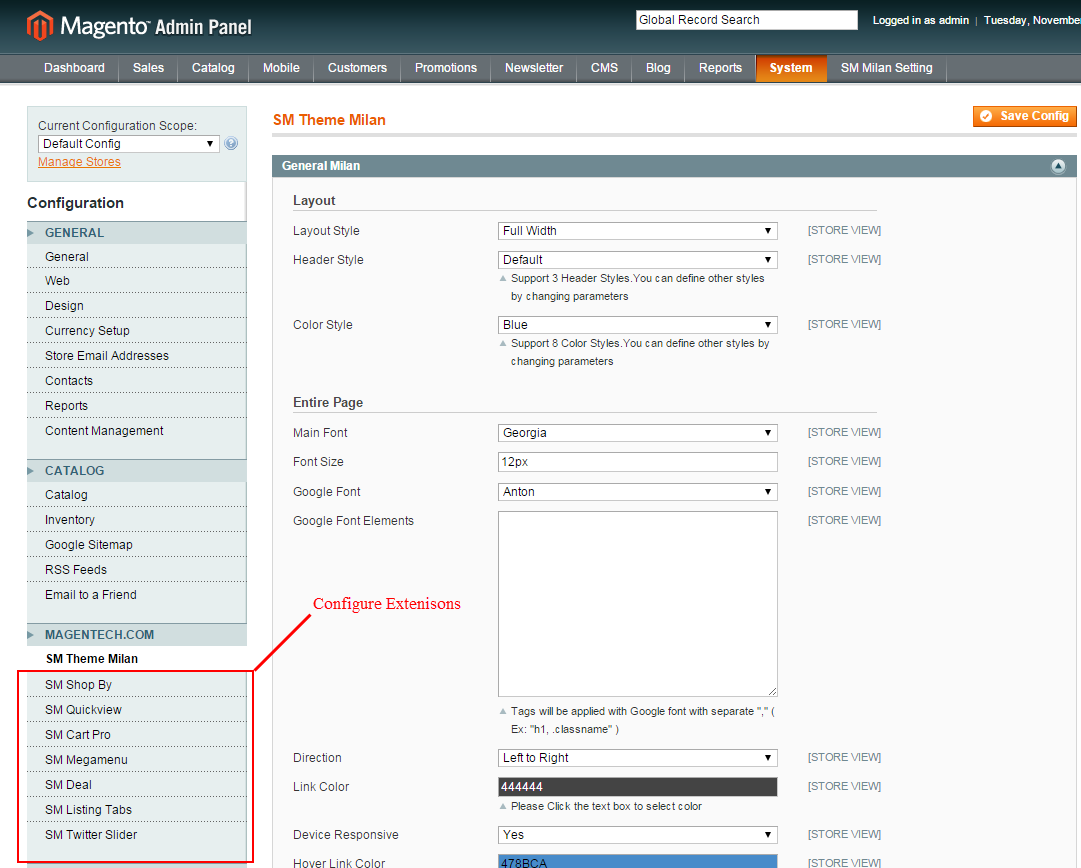Open Content Management in sidebar
This screenshot has height=868, width=1081.
(137, 431)
